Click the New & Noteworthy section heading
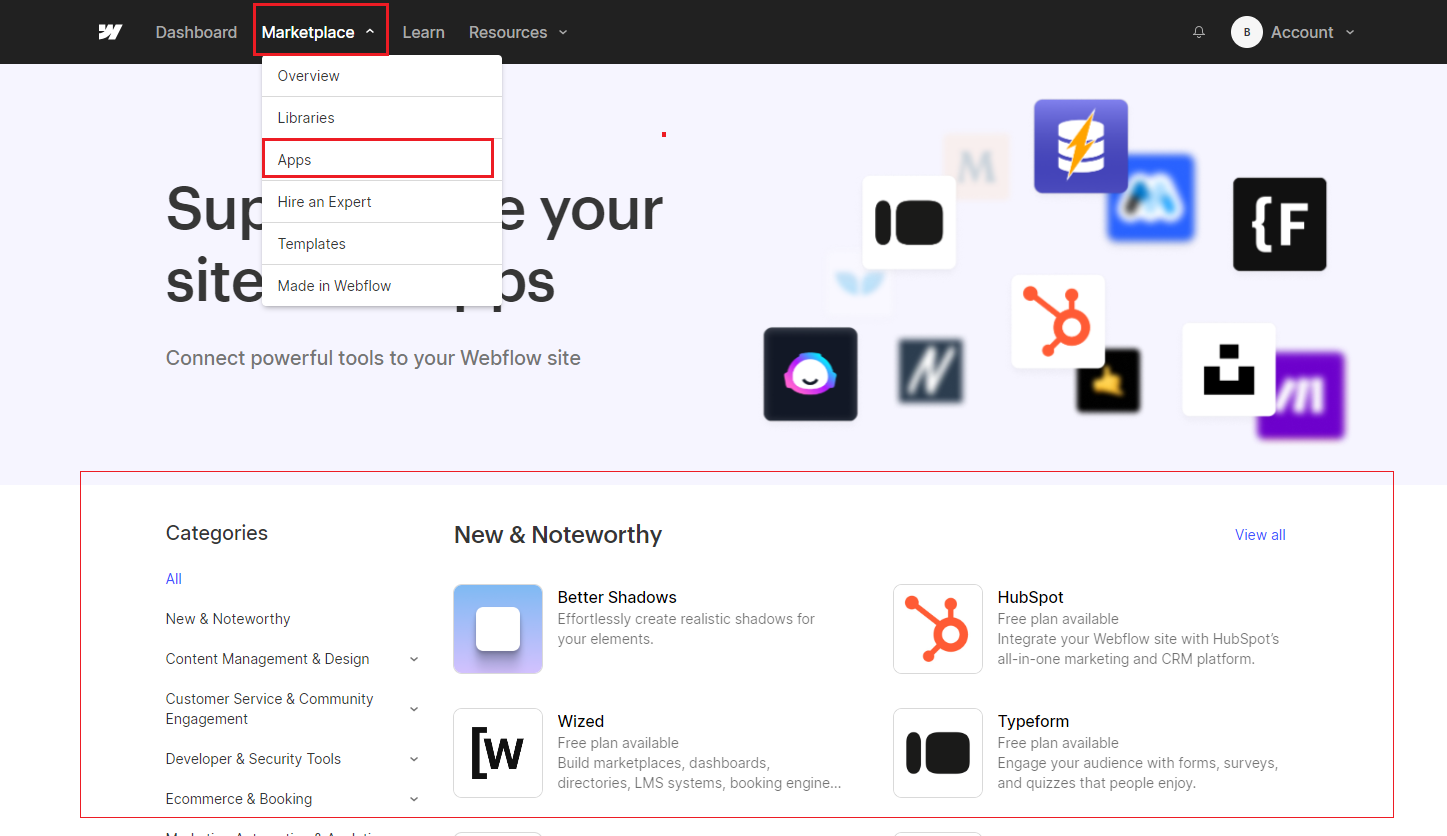 pos(558,535)
